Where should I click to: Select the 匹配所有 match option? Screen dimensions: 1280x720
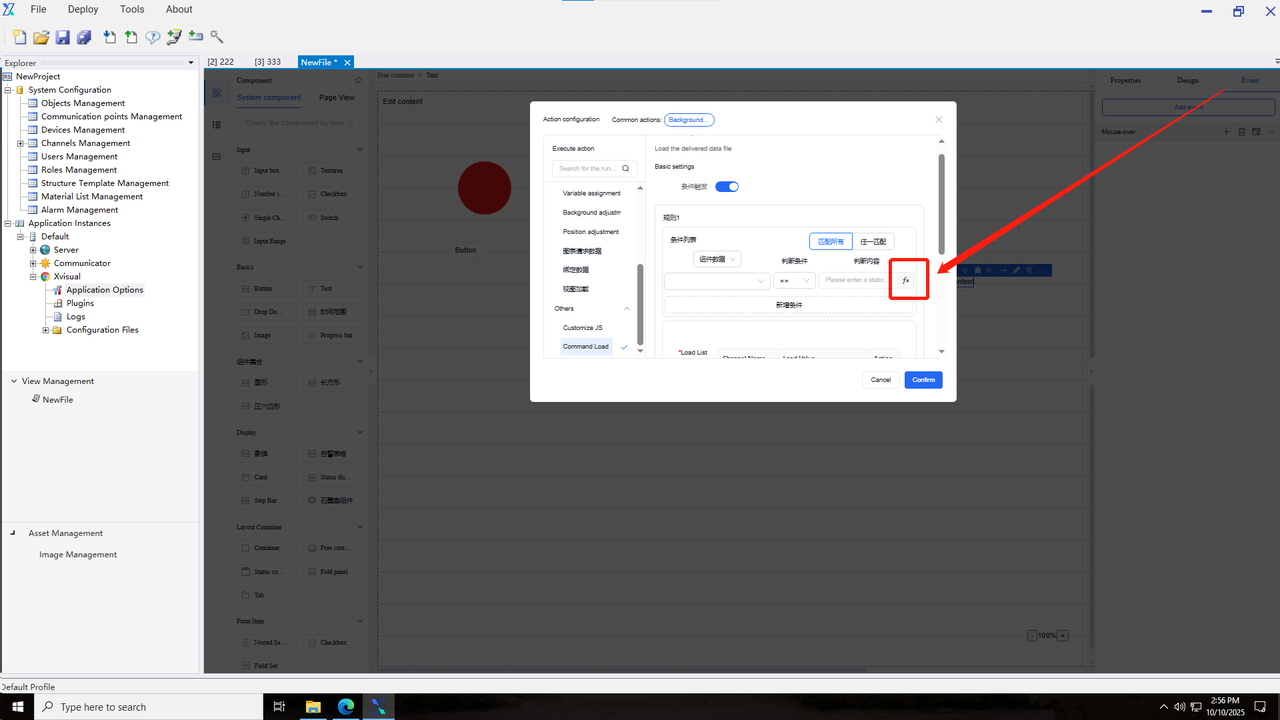tap(831, 241)
